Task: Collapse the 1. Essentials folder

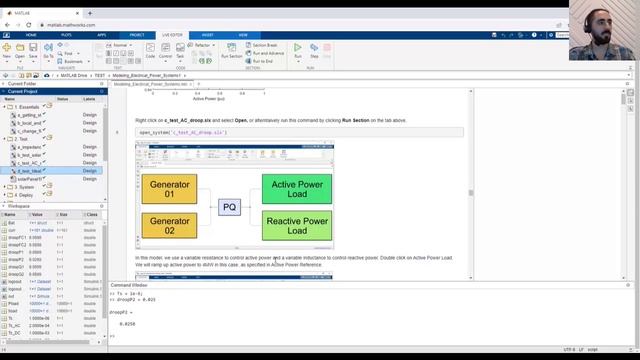Action: pyautogui.click(x=4, y=107)
